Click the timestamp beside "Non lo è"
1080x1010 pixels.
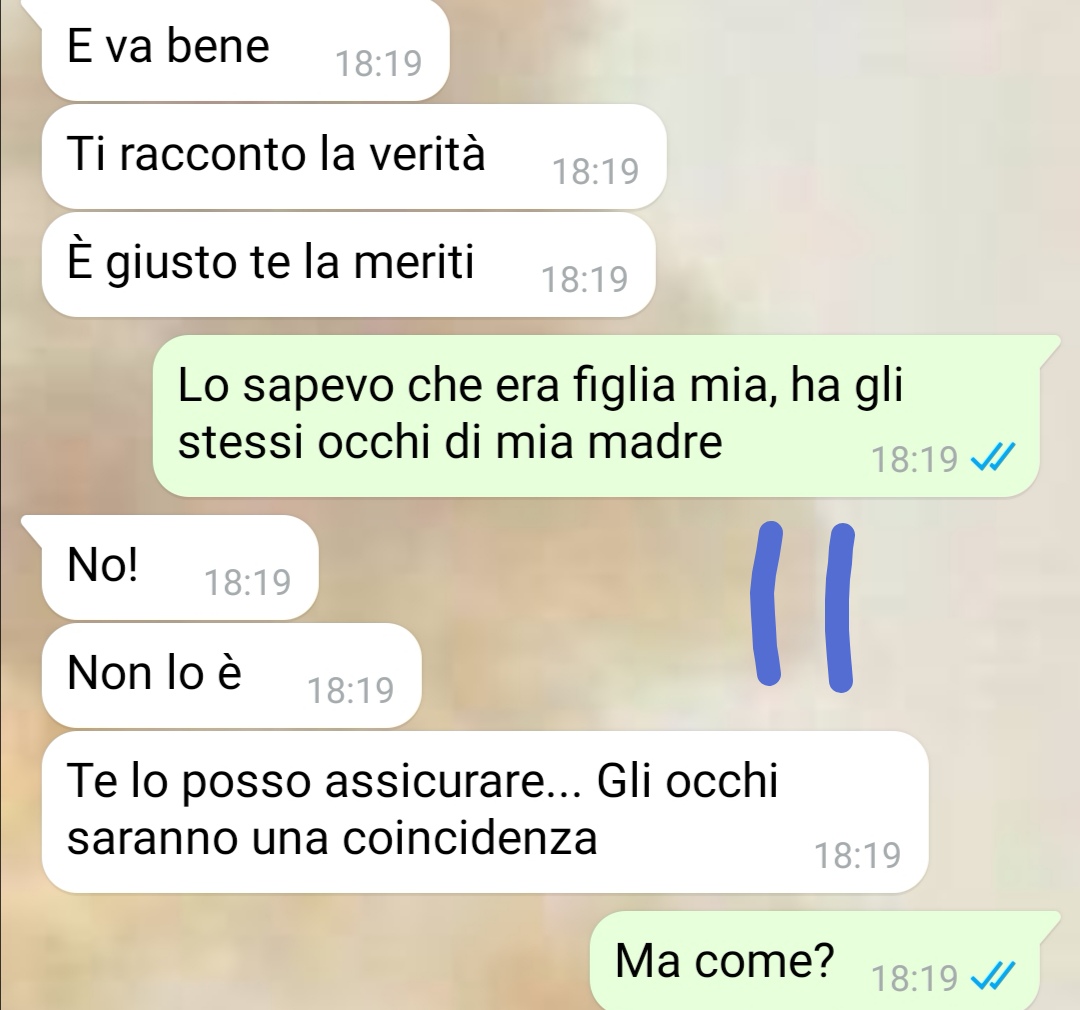point(351,690)
